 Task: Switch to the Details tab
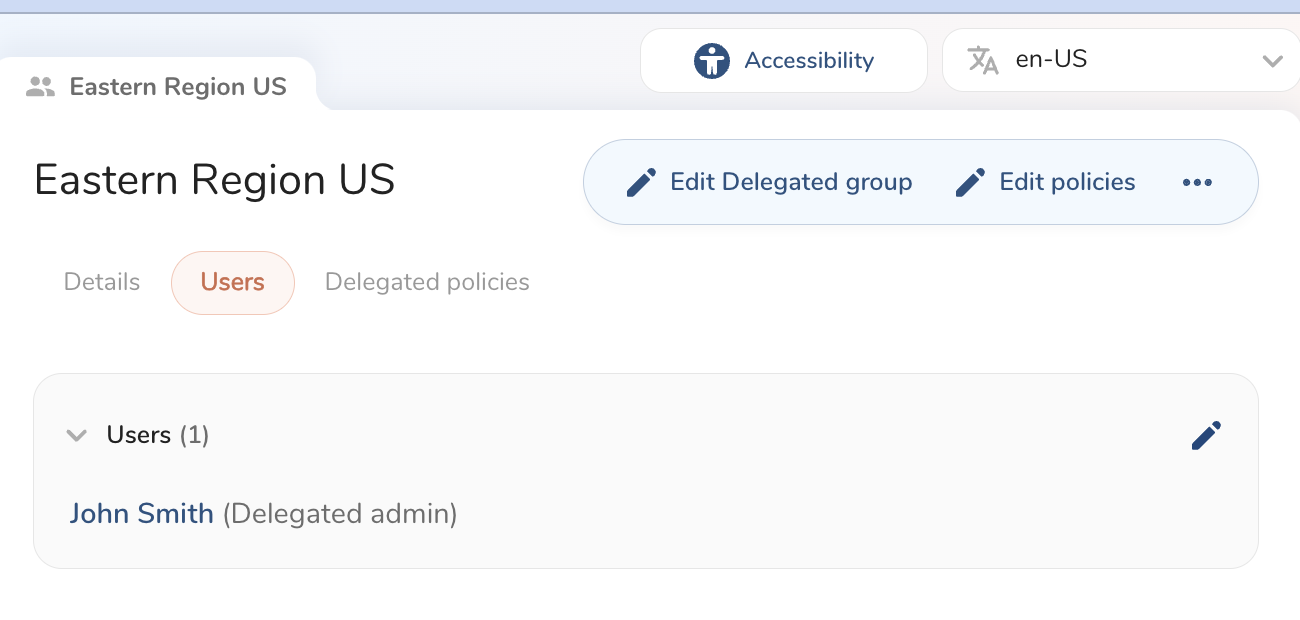pos(102,282)
